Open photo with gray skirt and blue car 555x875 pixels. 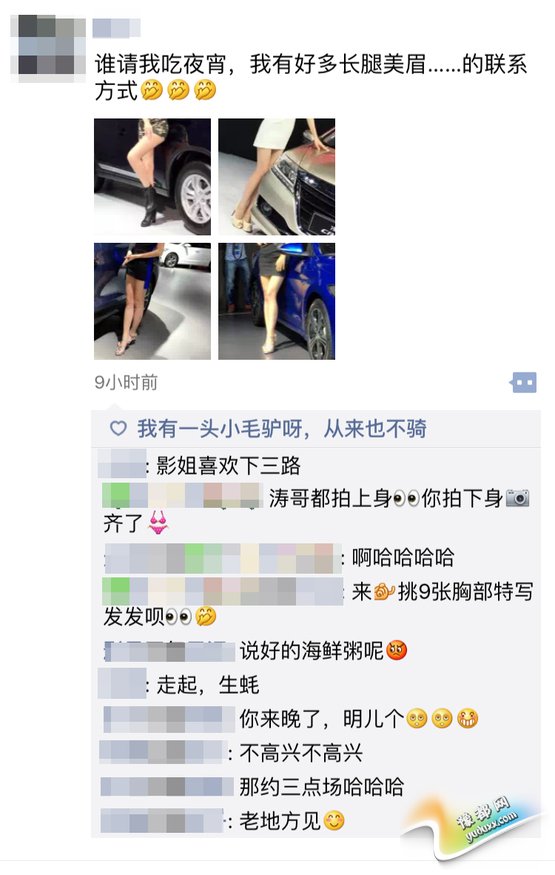tap(277, 301)
